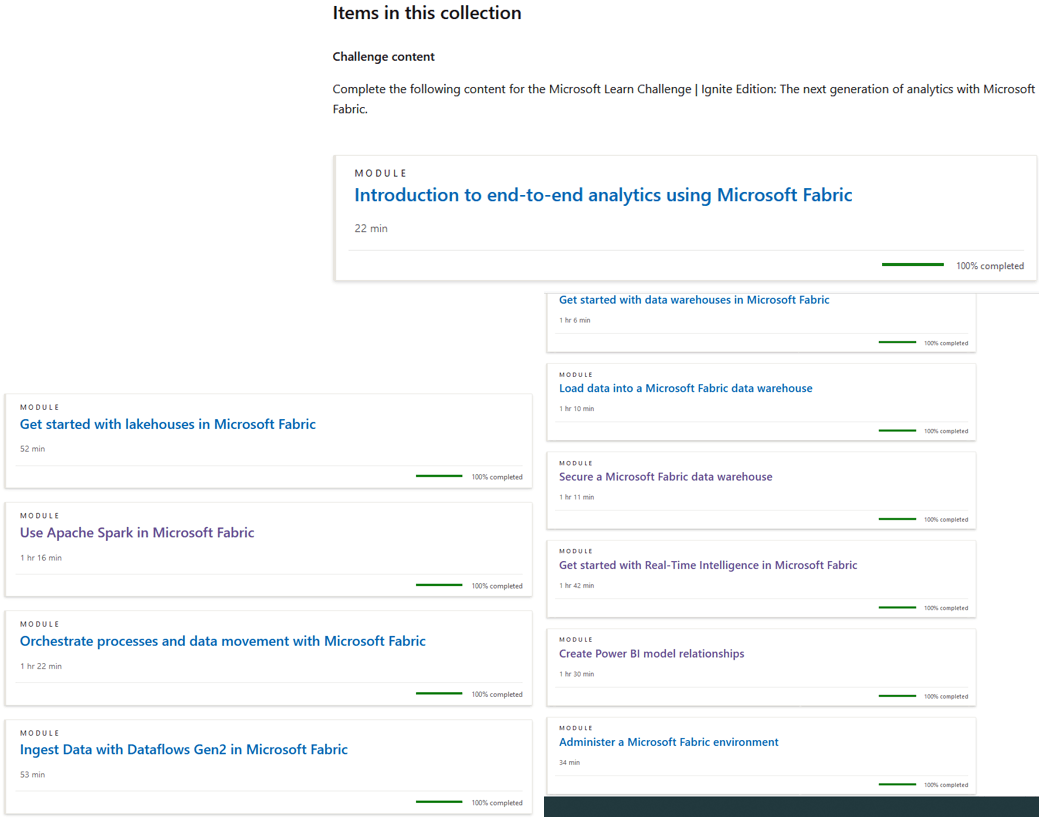
Task: Click the Orchestrate processes module progress bar
Action: pyautogui.click(x=439, y=693)
